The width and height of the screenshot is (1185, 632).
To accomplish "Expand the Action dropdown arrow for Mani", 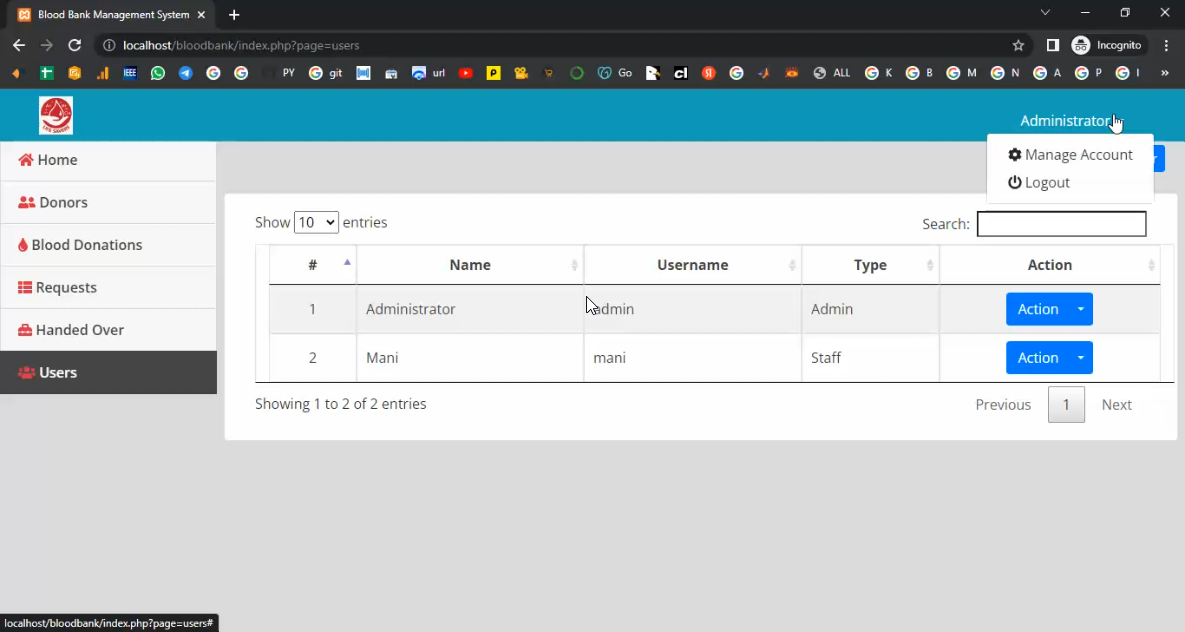I will [1081, 358].
